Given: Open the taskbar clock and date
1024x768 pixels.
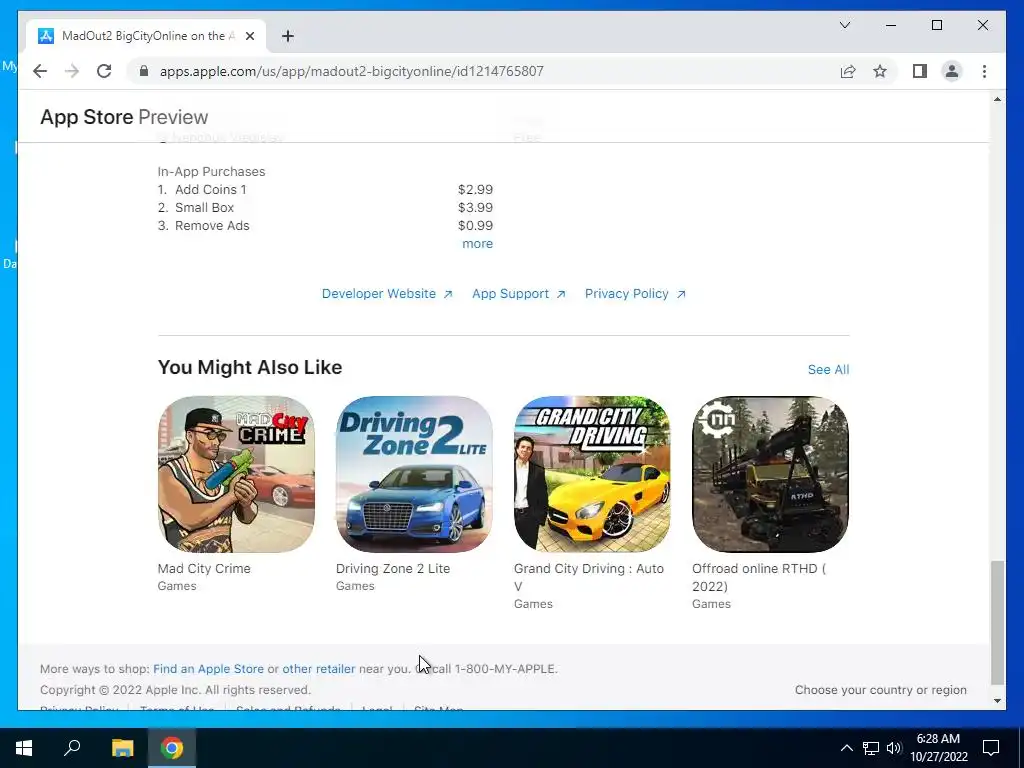Looking at the screenshot, I should 939,748.
